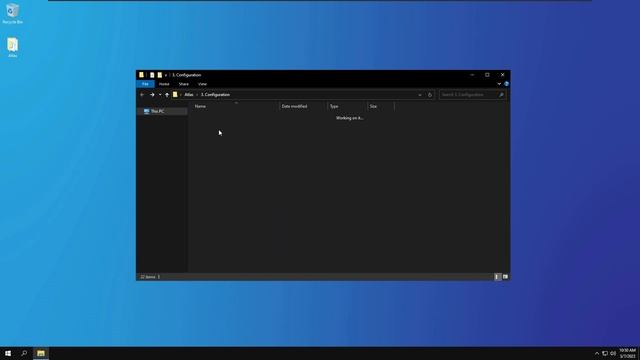Click the search magnifier icon in Explorer
The width and height of the screenshot is (640, 360).
[501, 95]
